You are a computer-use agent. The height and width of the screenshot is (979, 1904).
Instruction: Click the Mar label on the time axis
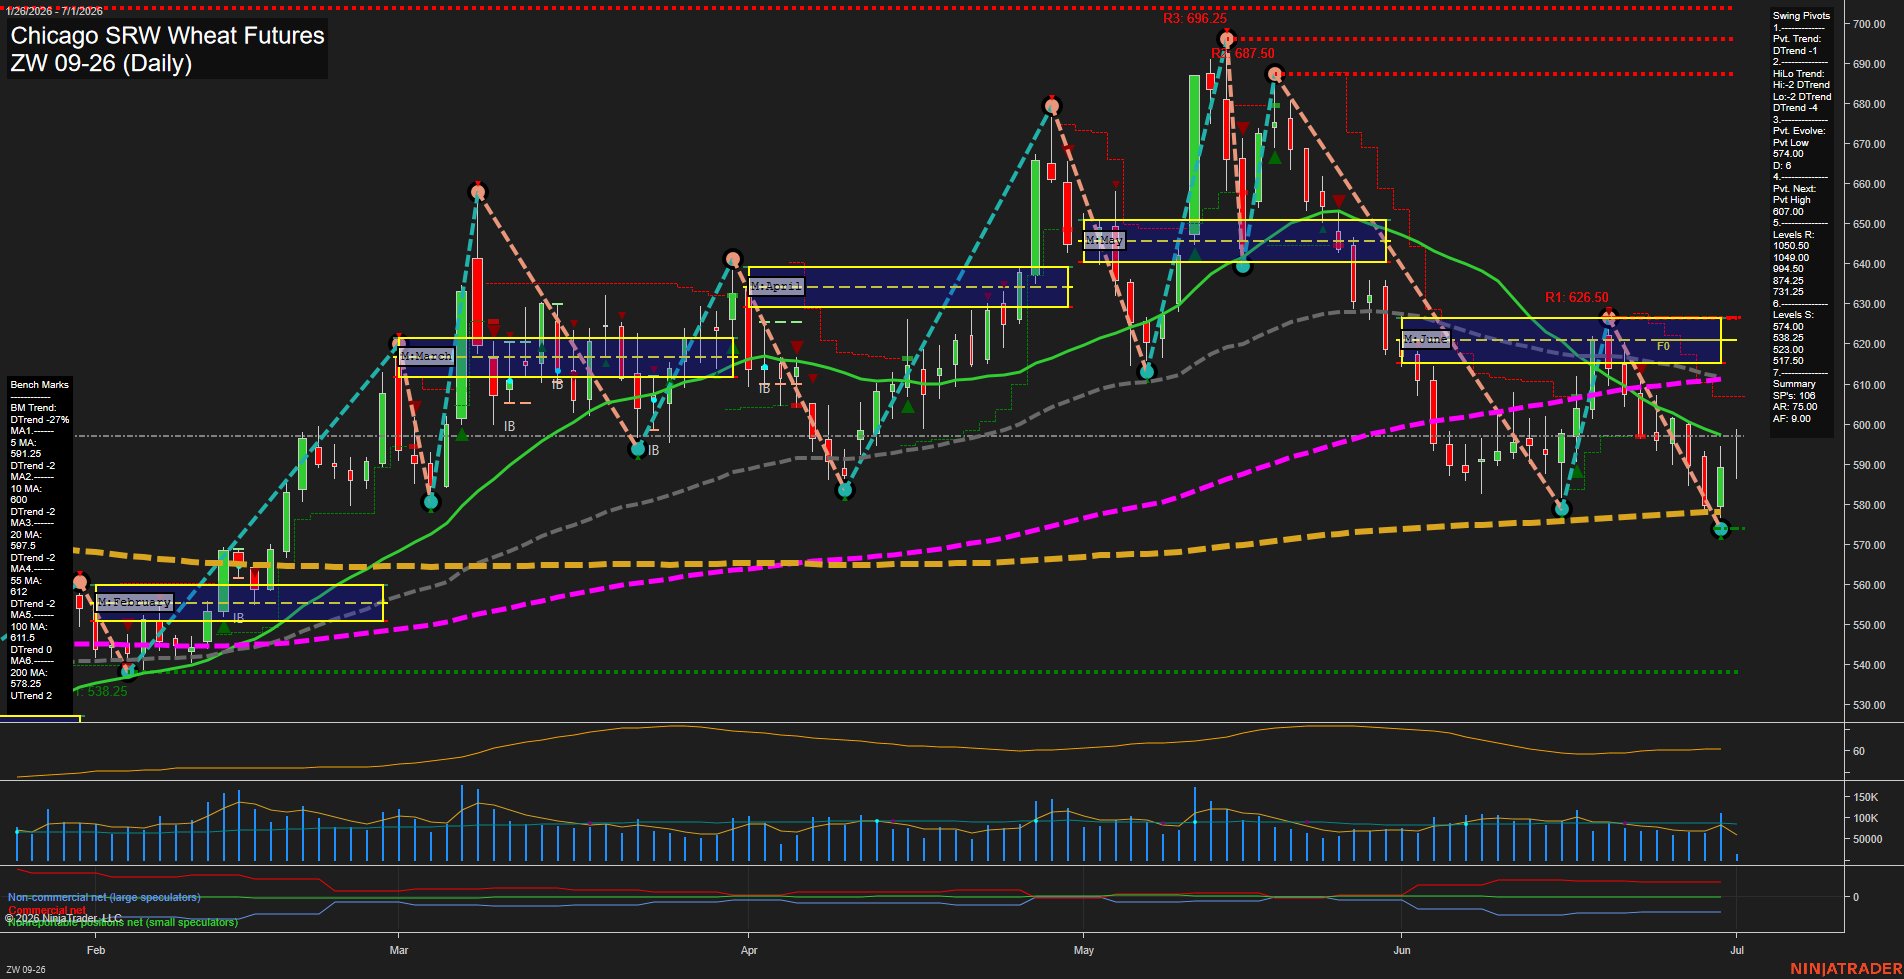399,950
